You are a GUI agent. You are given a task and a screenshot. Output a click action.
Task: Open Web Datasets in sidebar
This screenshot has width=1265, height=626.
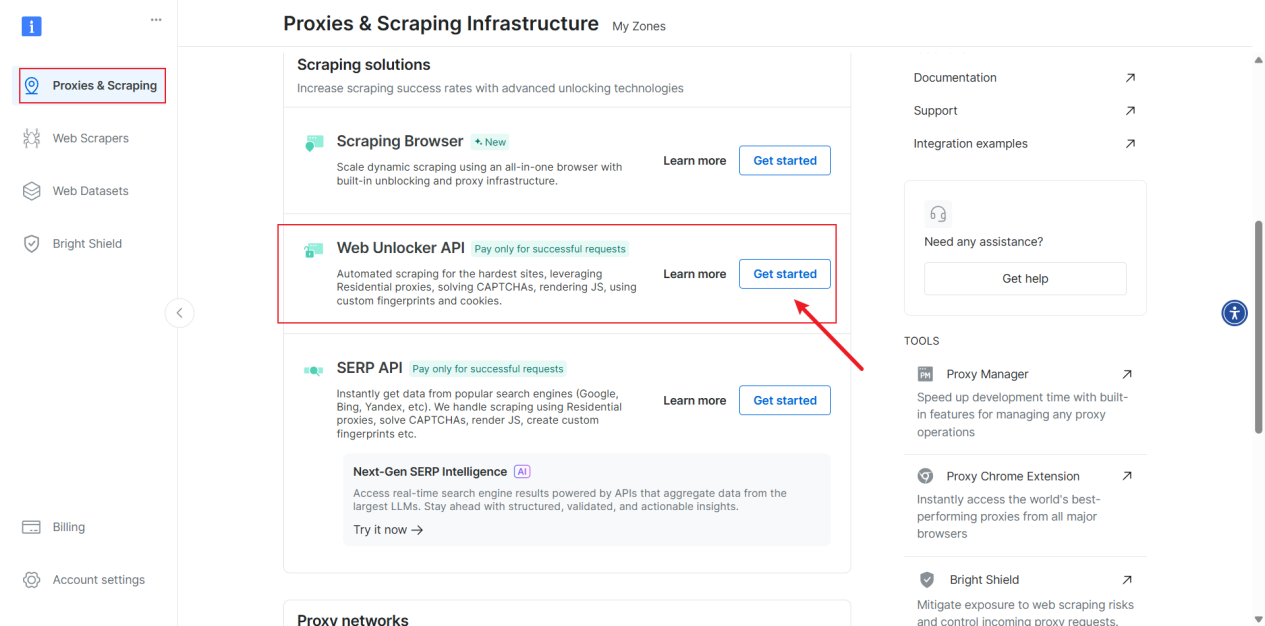click(91, 191)
